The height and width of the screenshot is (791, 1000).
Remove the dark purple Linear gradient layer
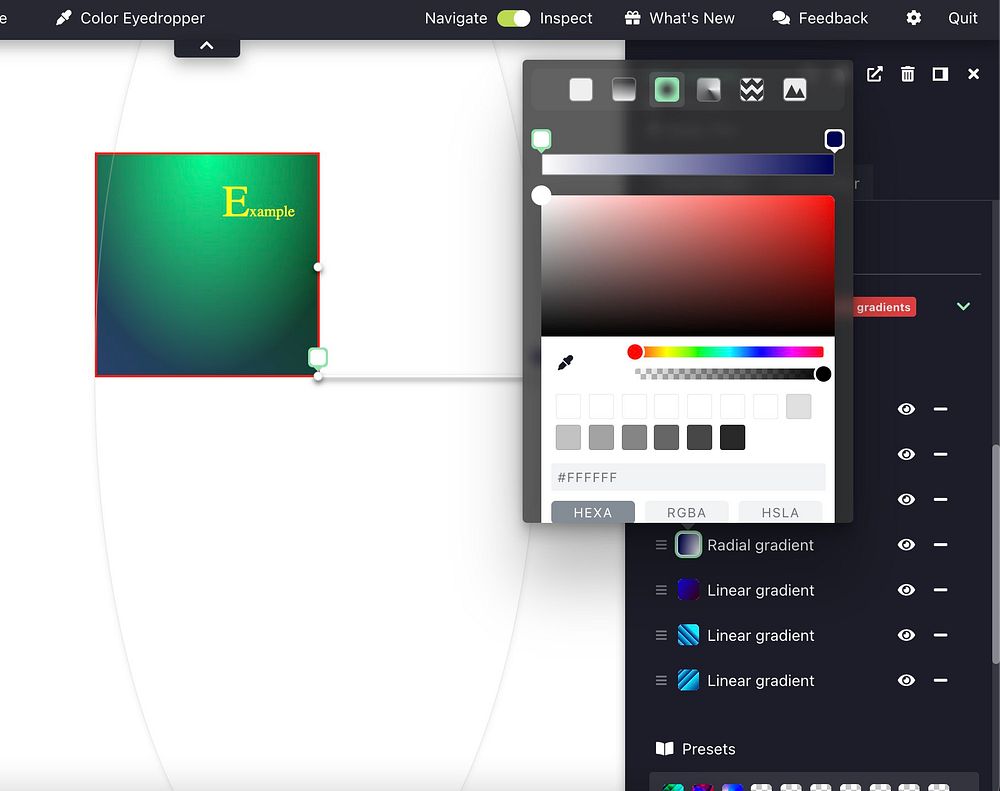(x=940, y=590)
